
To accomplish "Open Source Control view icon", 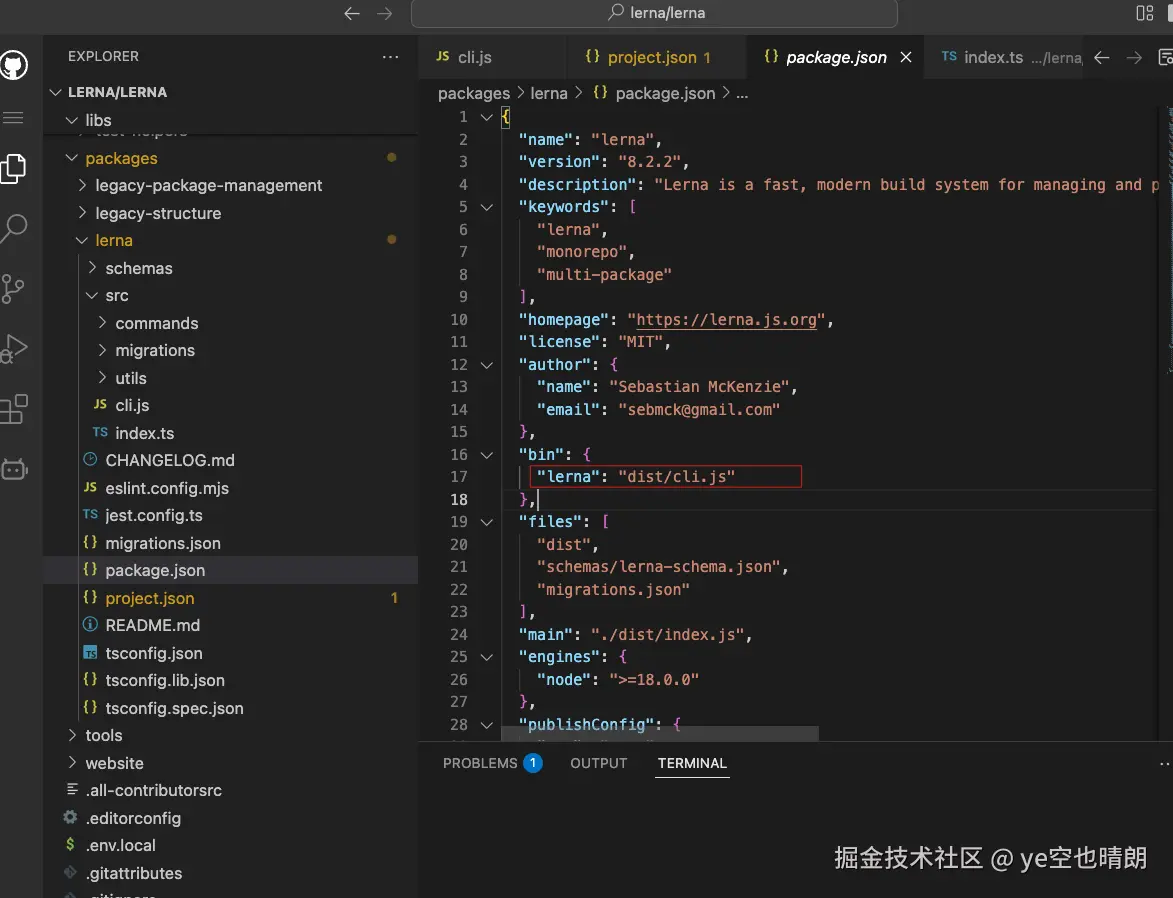I will pos(14,289).
